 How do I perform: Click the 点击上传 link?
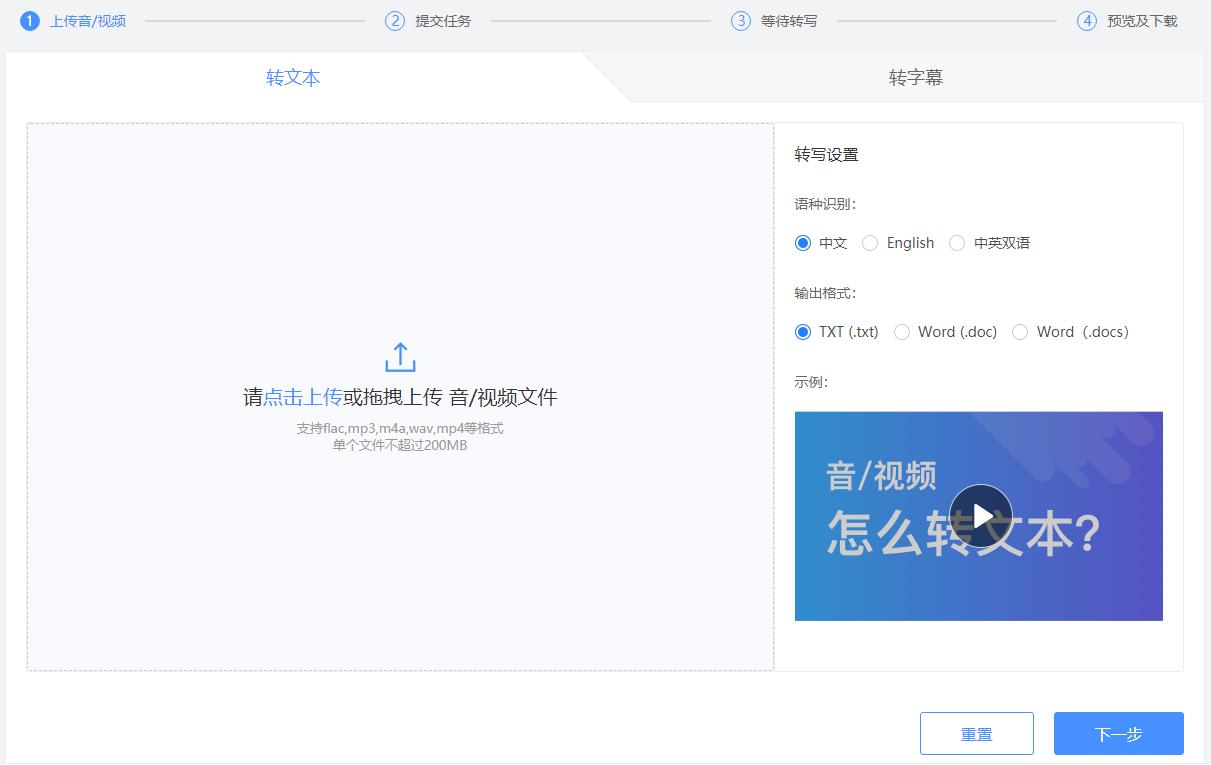coord(303,397)
